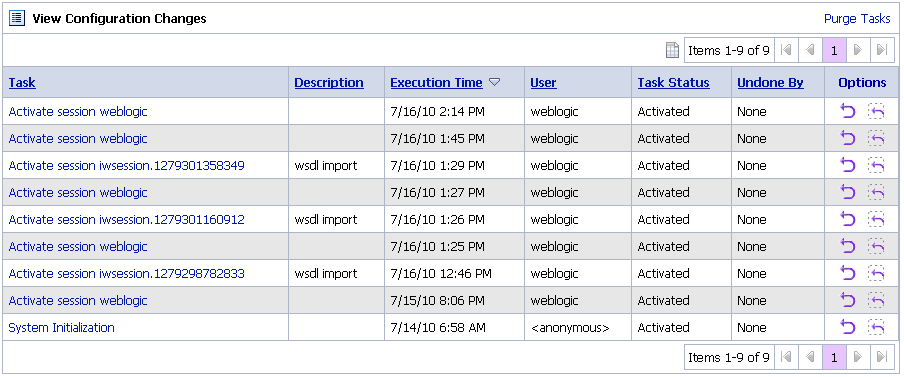904x377 pixels.
Task: Click the 7/16/10 12:46 PM execution time
Action: [x=441, y=274]
